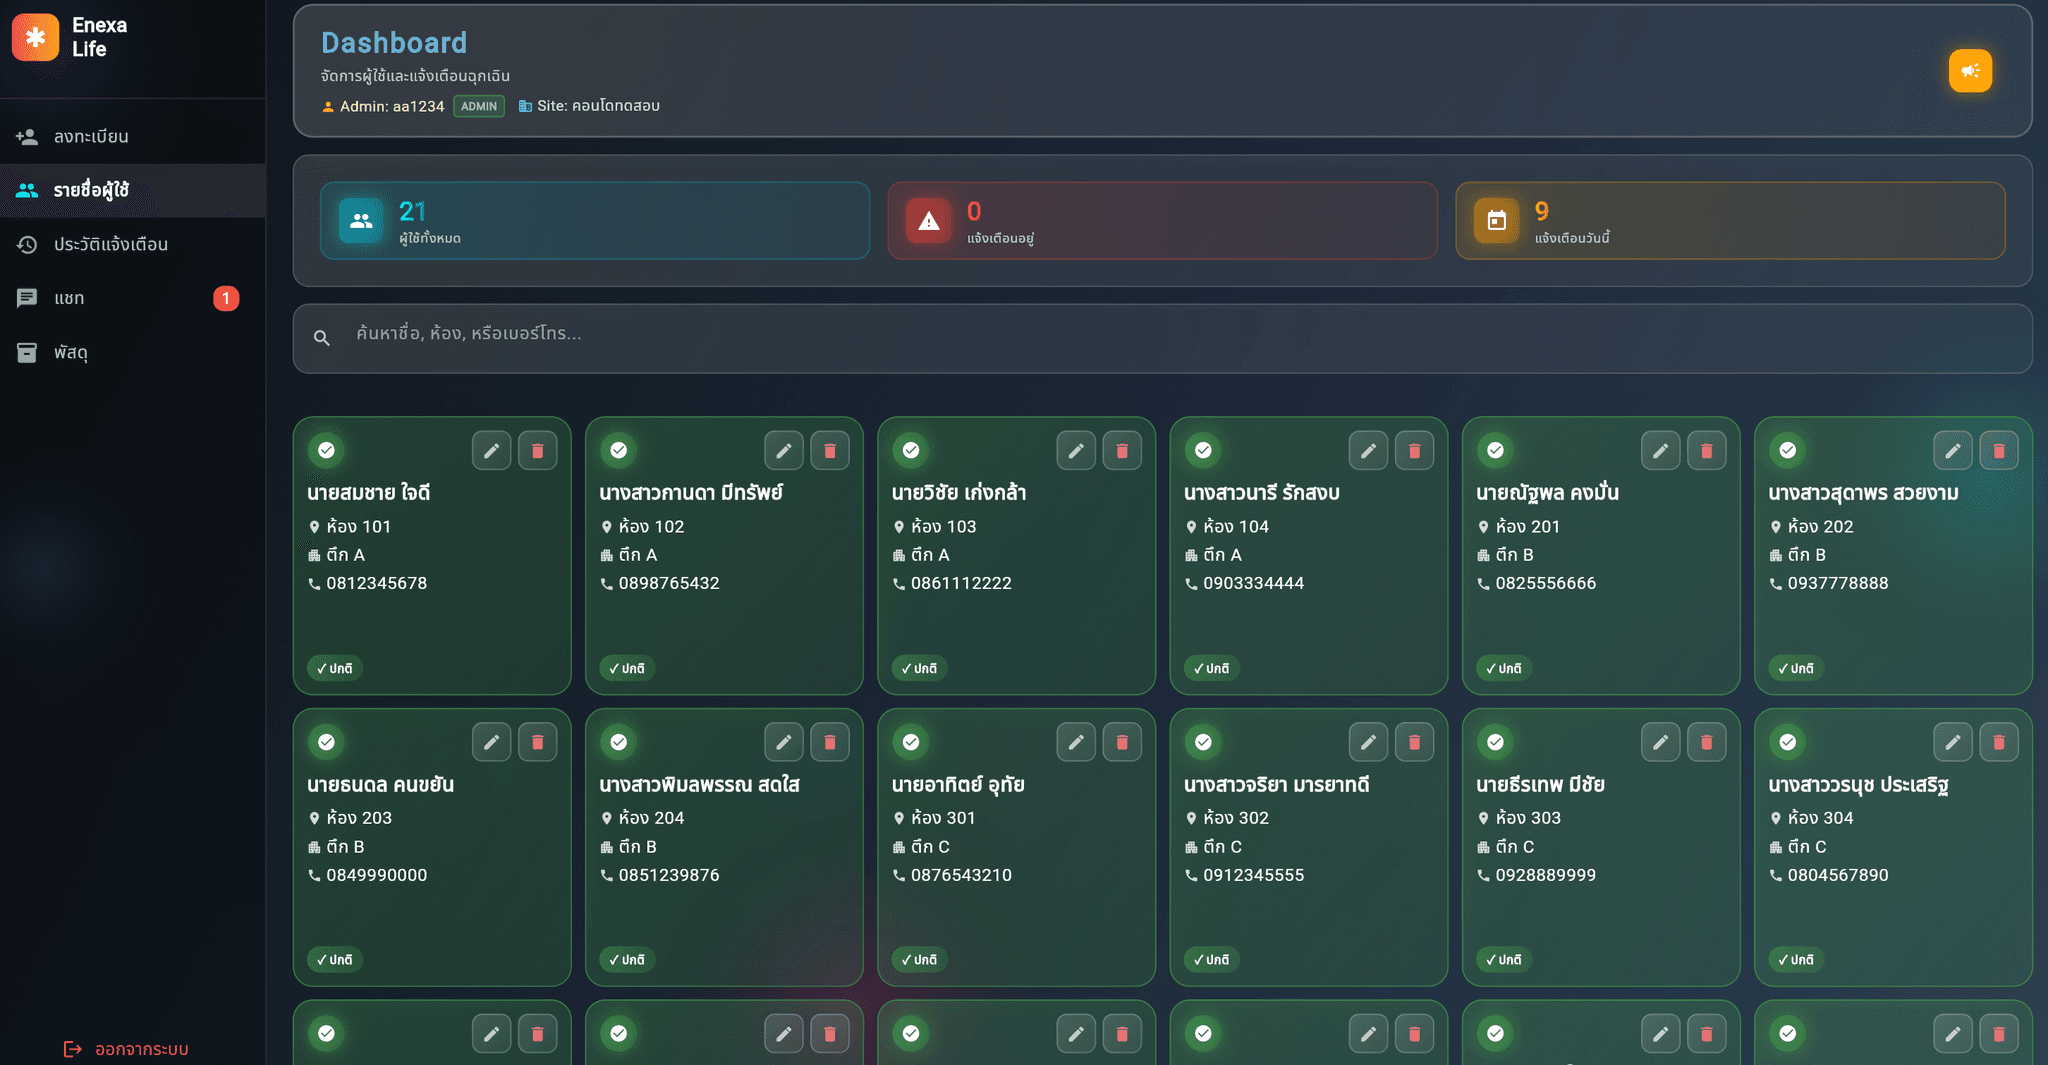The width and height of the screenshot is (2048, 1065).
Task: Open the ประวัติแจ้งเตือน sidebar menu item
Action: click(x=110, y=244)
